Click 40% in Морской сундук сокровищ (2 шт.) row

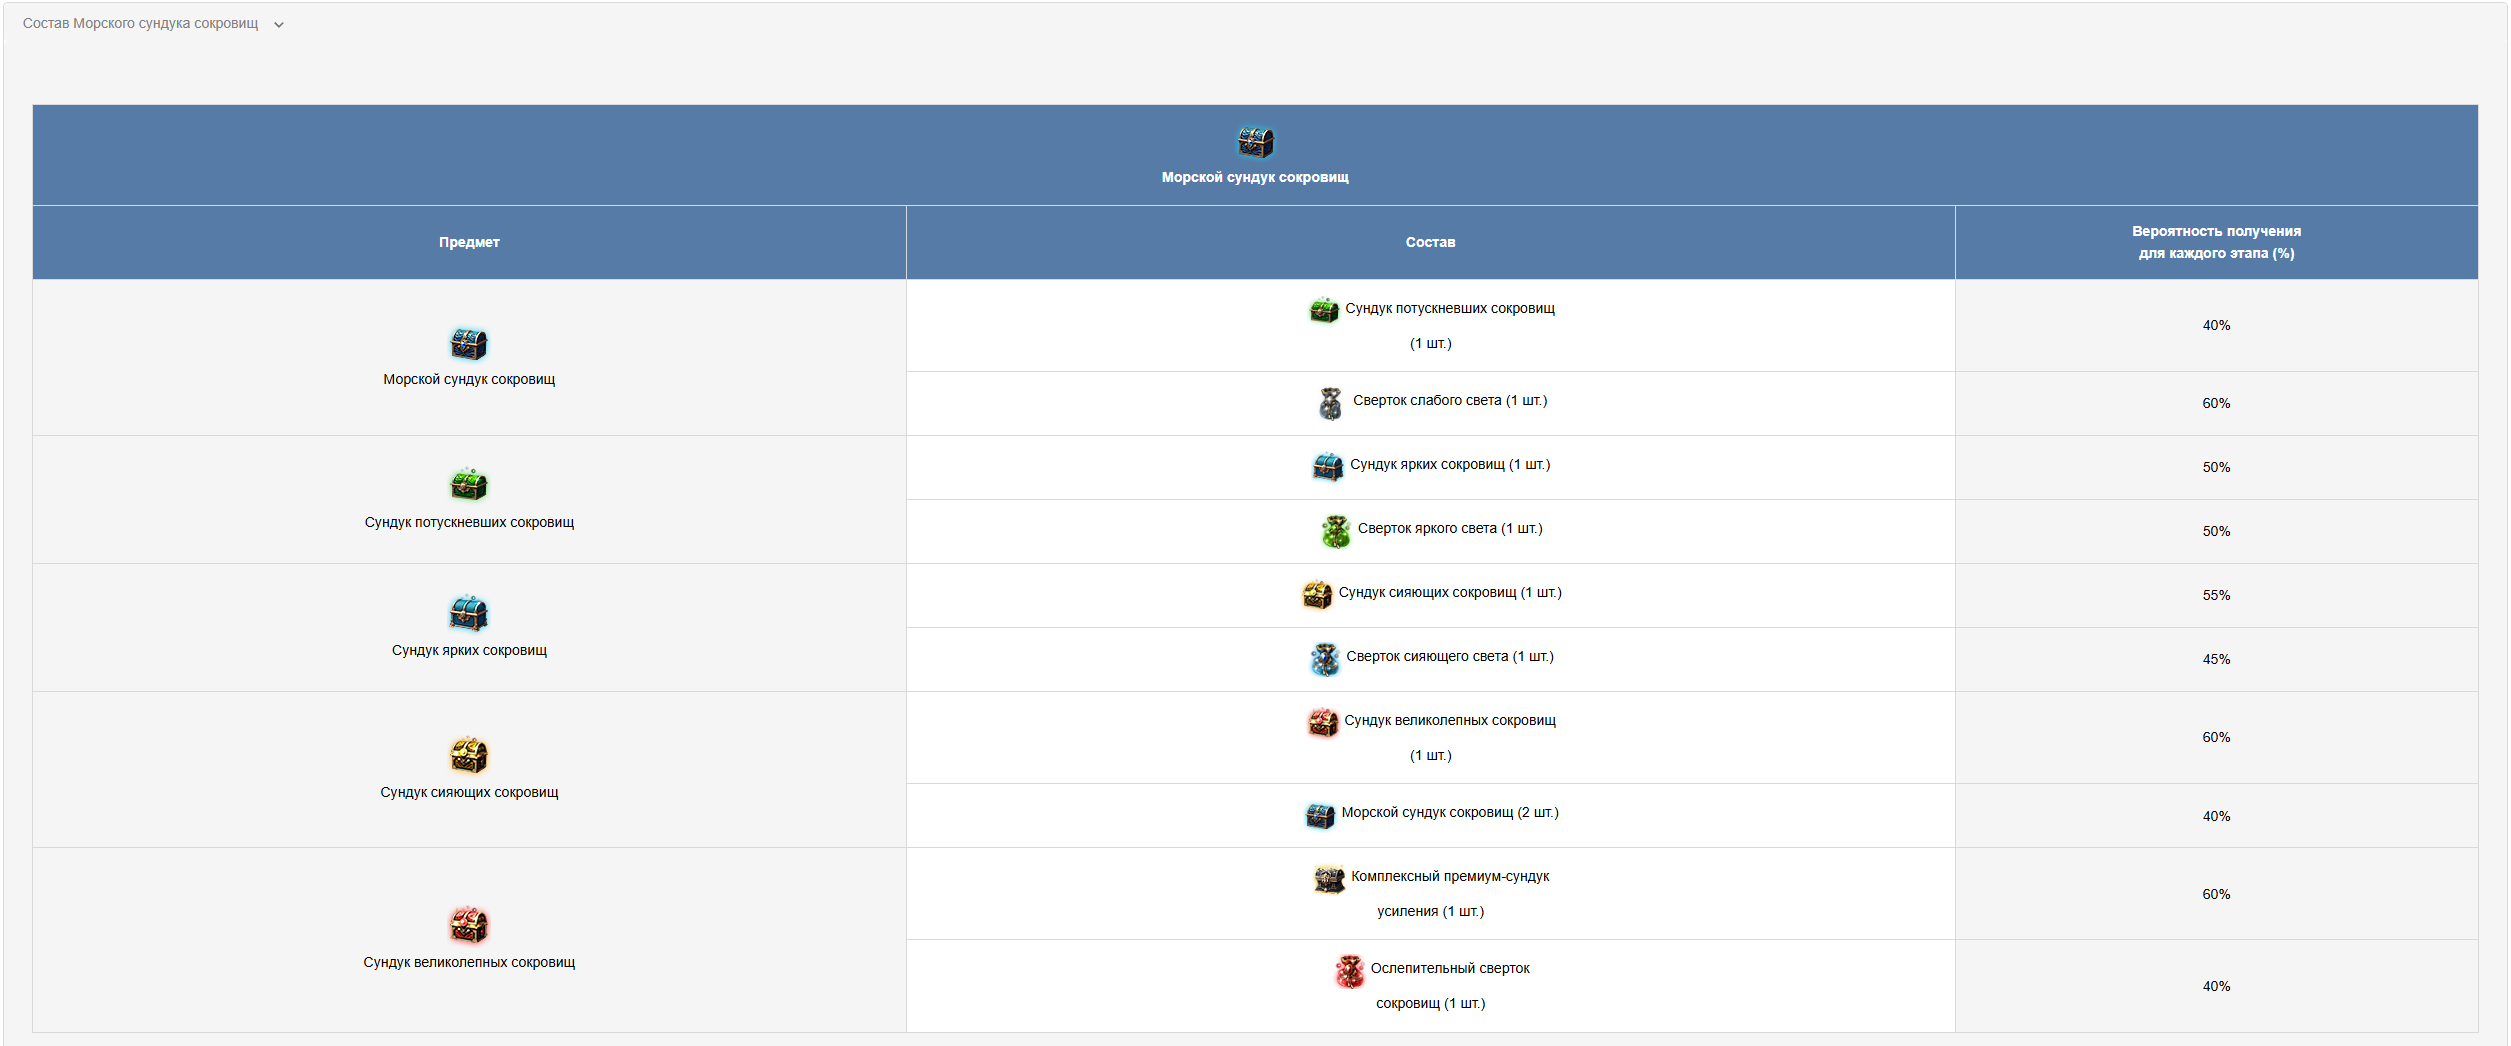click(x=2216, y=817)
